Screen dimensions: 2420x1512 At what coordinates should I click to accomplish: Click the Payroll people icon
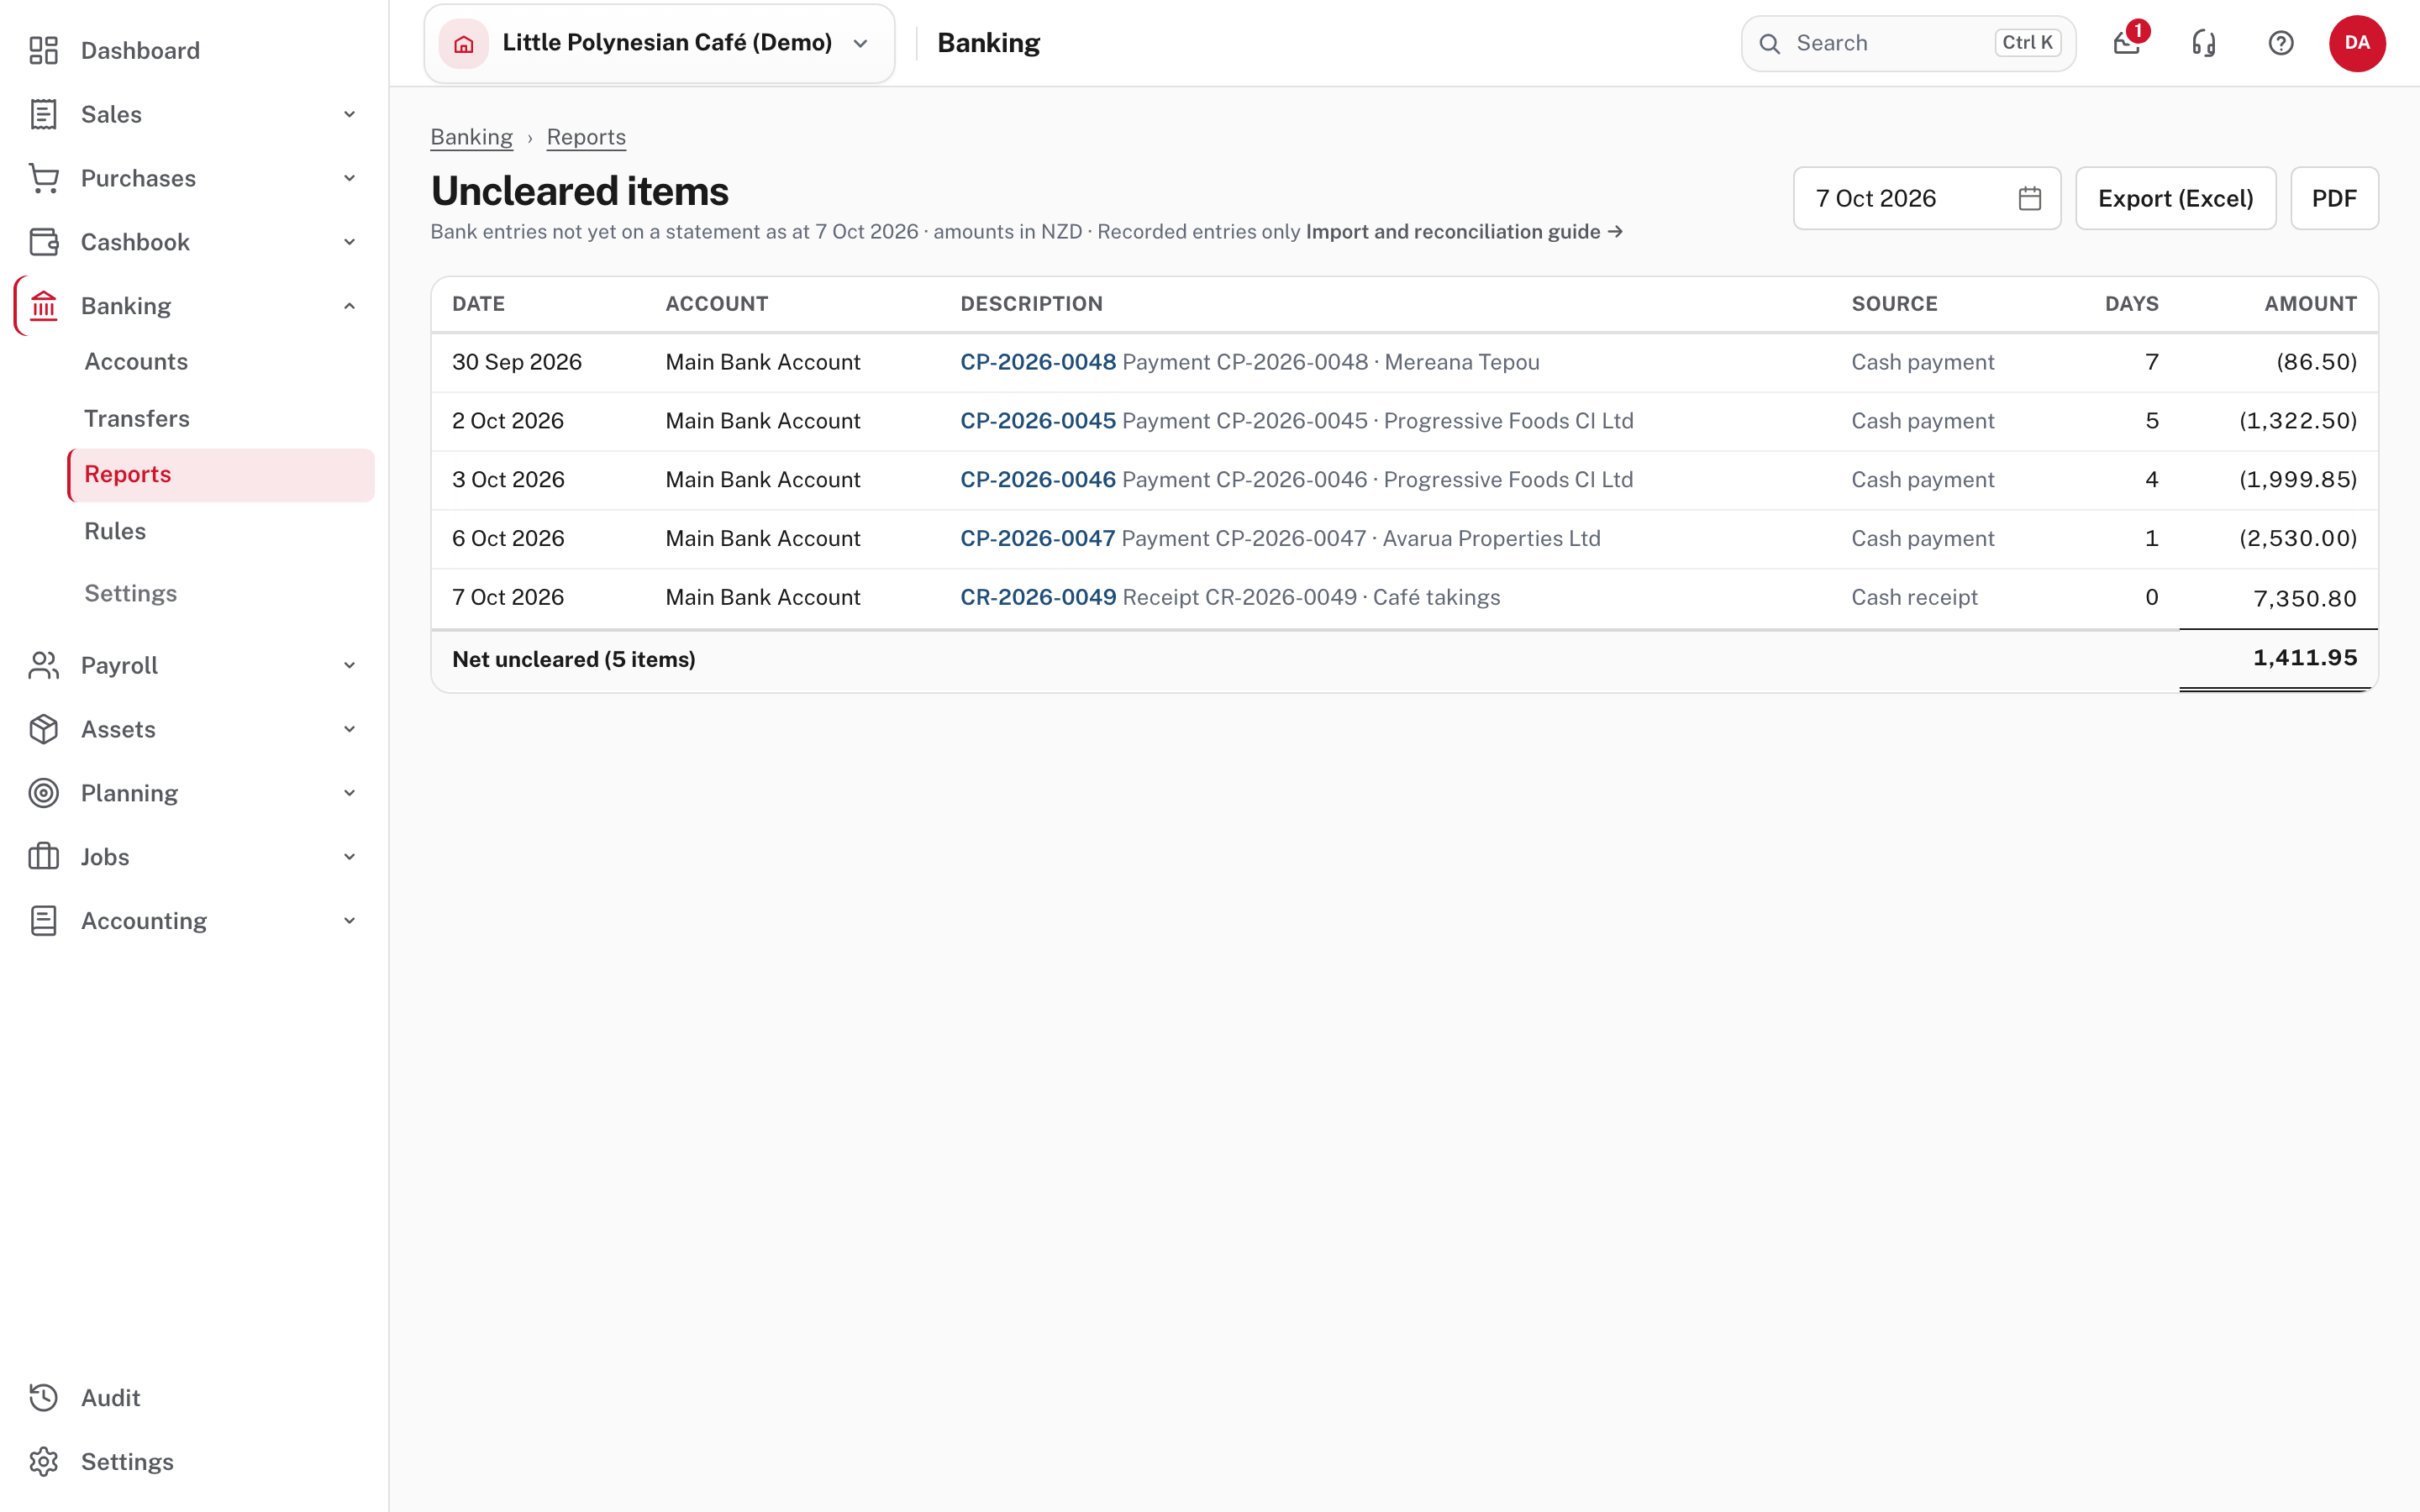click(x=43, y=665)
